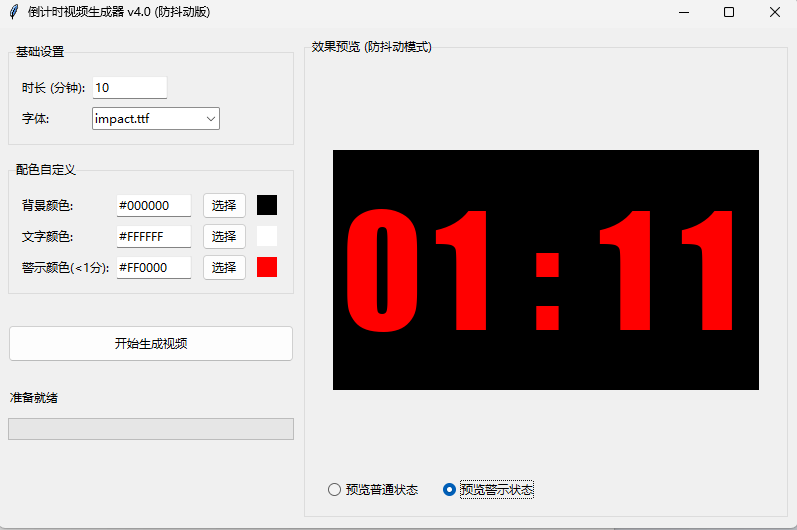Click the 警示颜色 hex field showing #FF0000
Viewport: 797px width, 530px height.
coord(153,268)
